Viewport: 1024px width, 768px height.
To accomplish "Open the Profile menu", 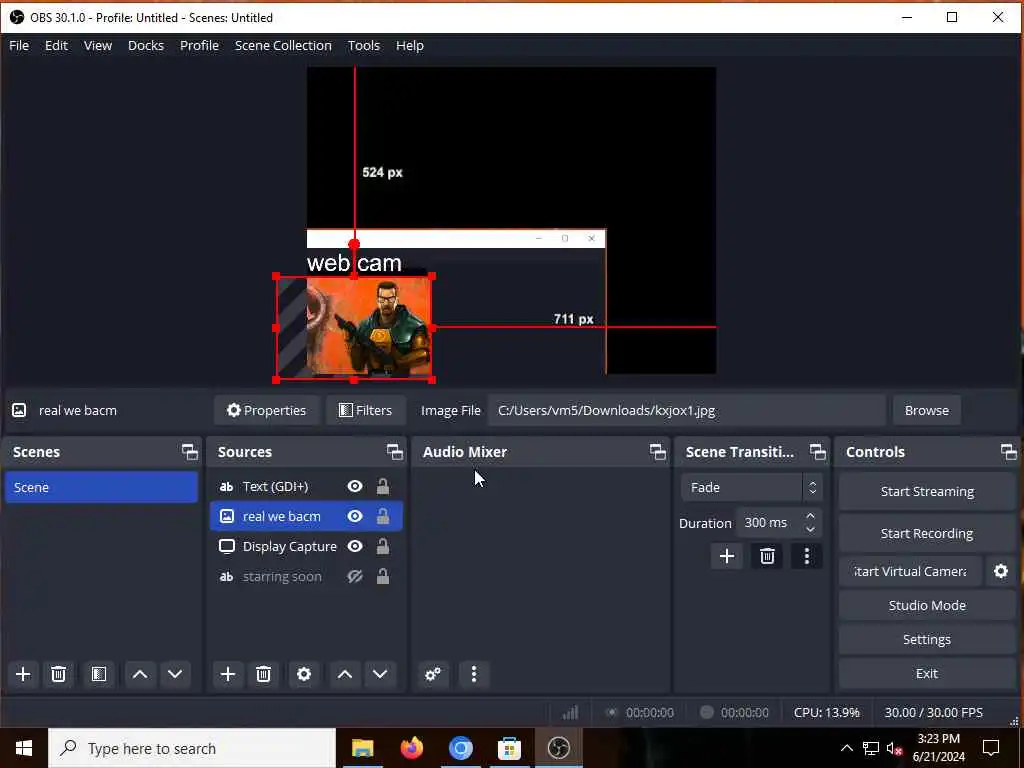I will (x=199, y=46).
